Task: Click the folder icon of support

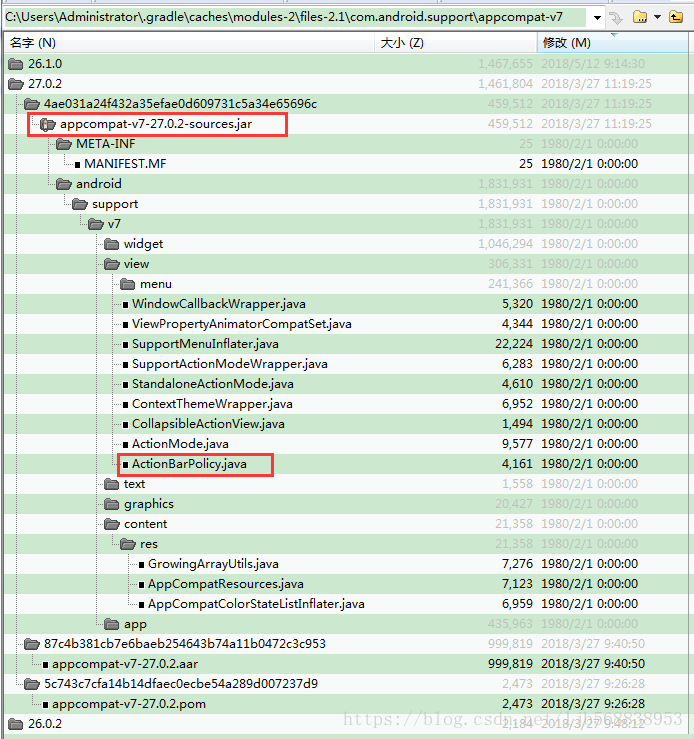Action: (x=80, y=204)
